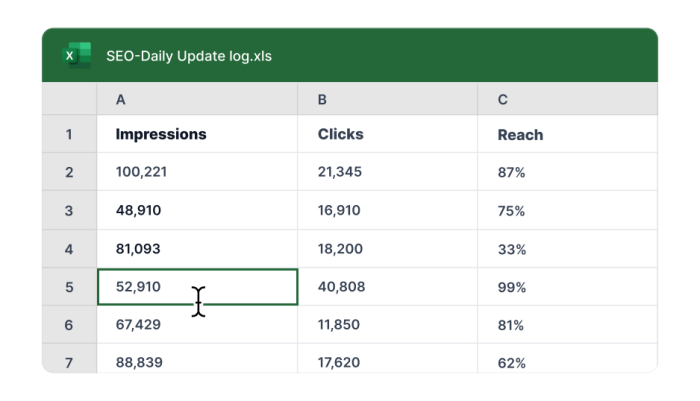Select row 3 header

click(x=69, y=210)
